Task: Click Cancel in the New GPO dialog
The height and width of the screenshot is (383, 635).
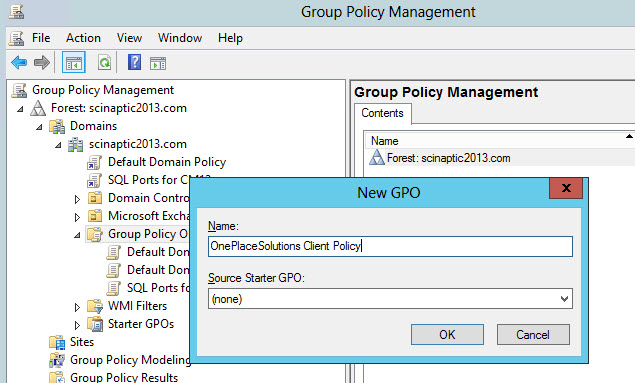Action: click(533, 334)
